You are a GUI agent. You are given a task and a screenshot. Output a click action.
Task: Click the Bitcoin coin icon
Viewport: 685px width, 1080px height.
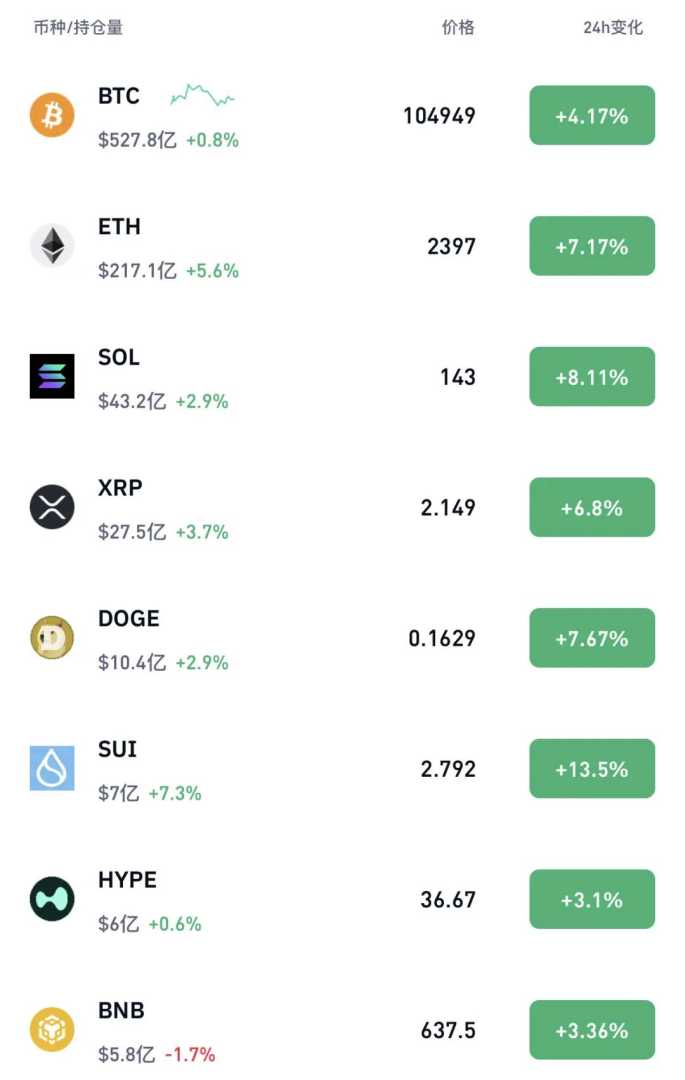pyautogui.click(x=52, y=115)
